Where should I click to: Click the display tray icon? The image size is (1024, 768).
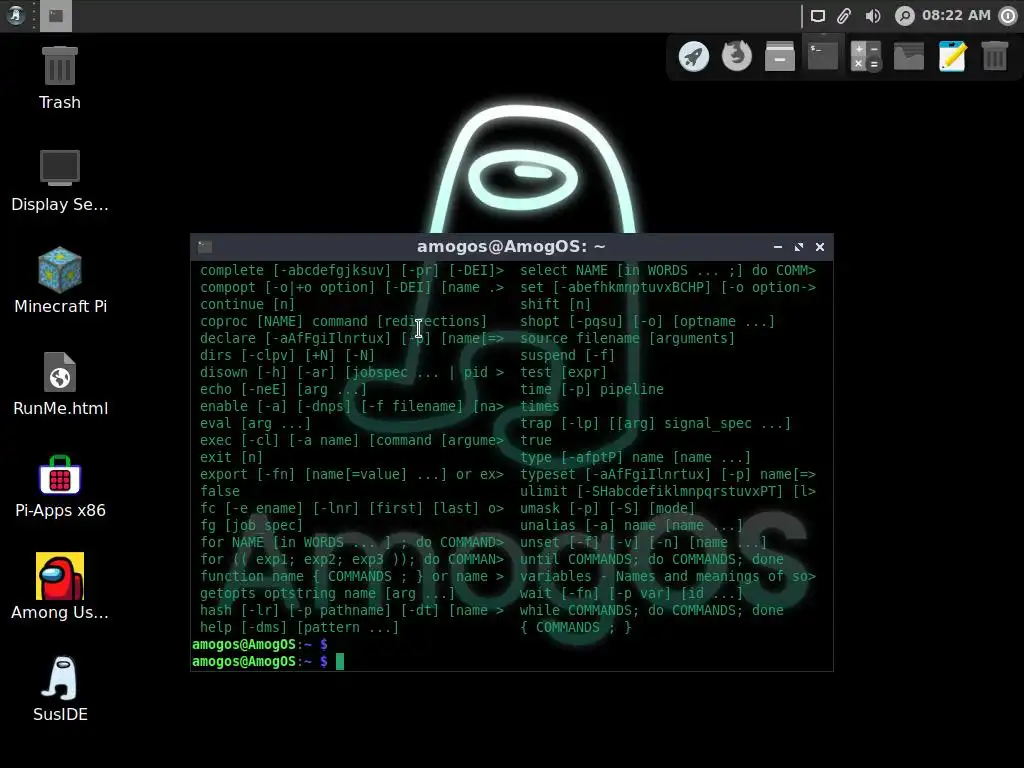click(x=818, y=16)
